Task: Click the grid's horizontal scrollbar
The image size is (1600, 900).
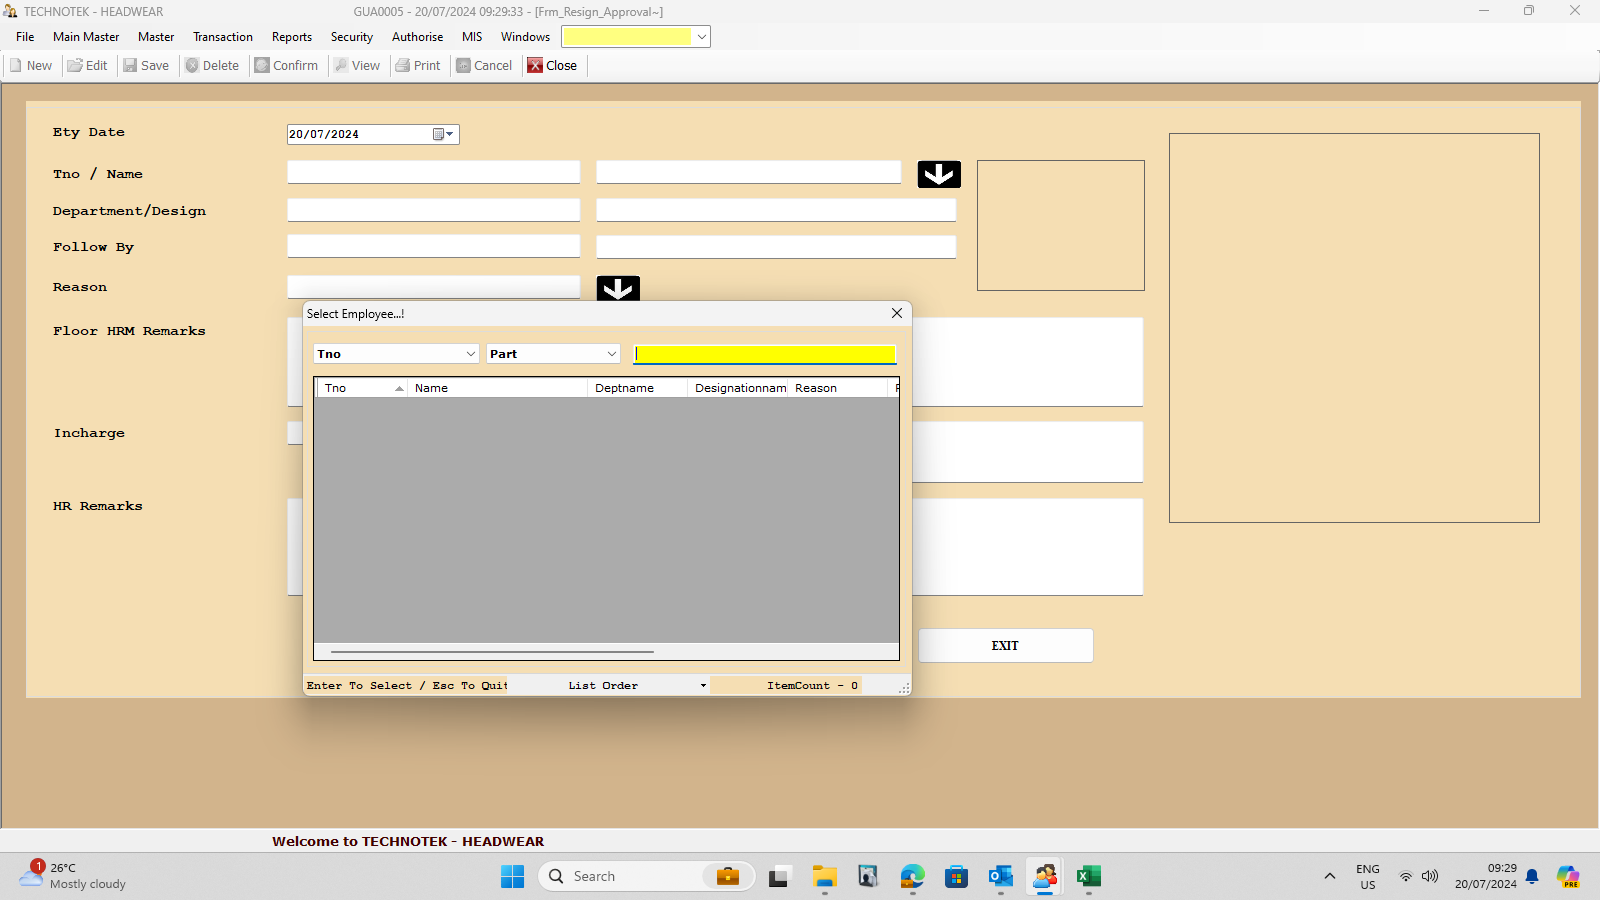Action: click(x=492, y=652)
